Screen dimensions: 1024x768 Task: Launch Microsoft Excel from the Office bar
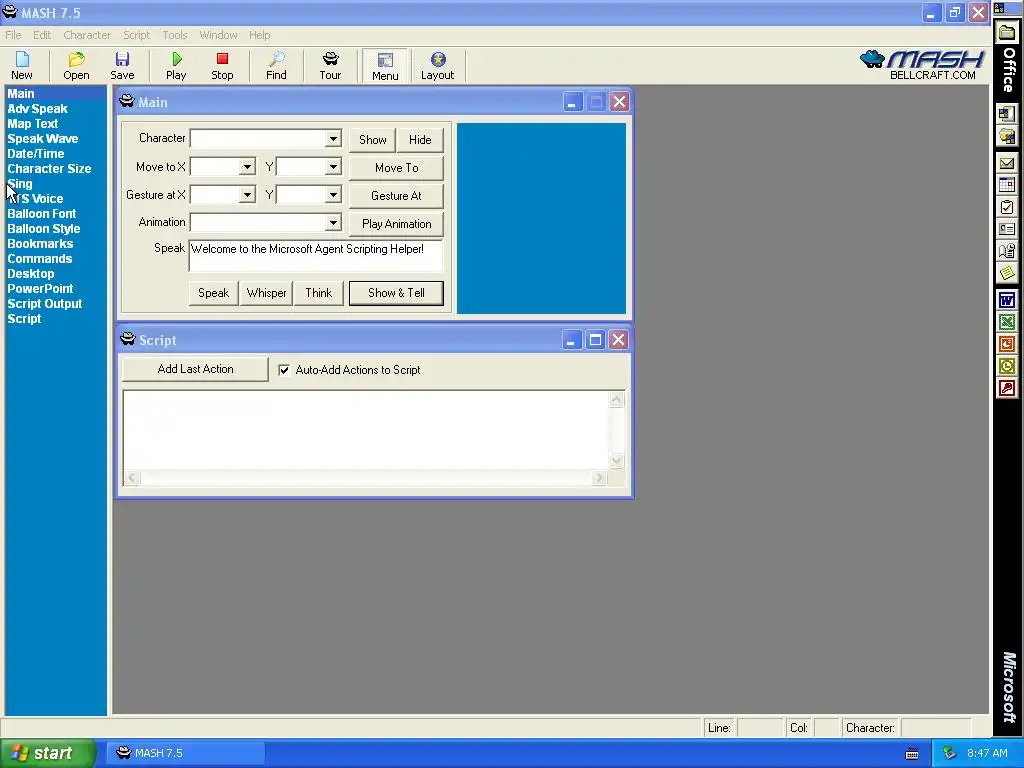click(1007, 322)
